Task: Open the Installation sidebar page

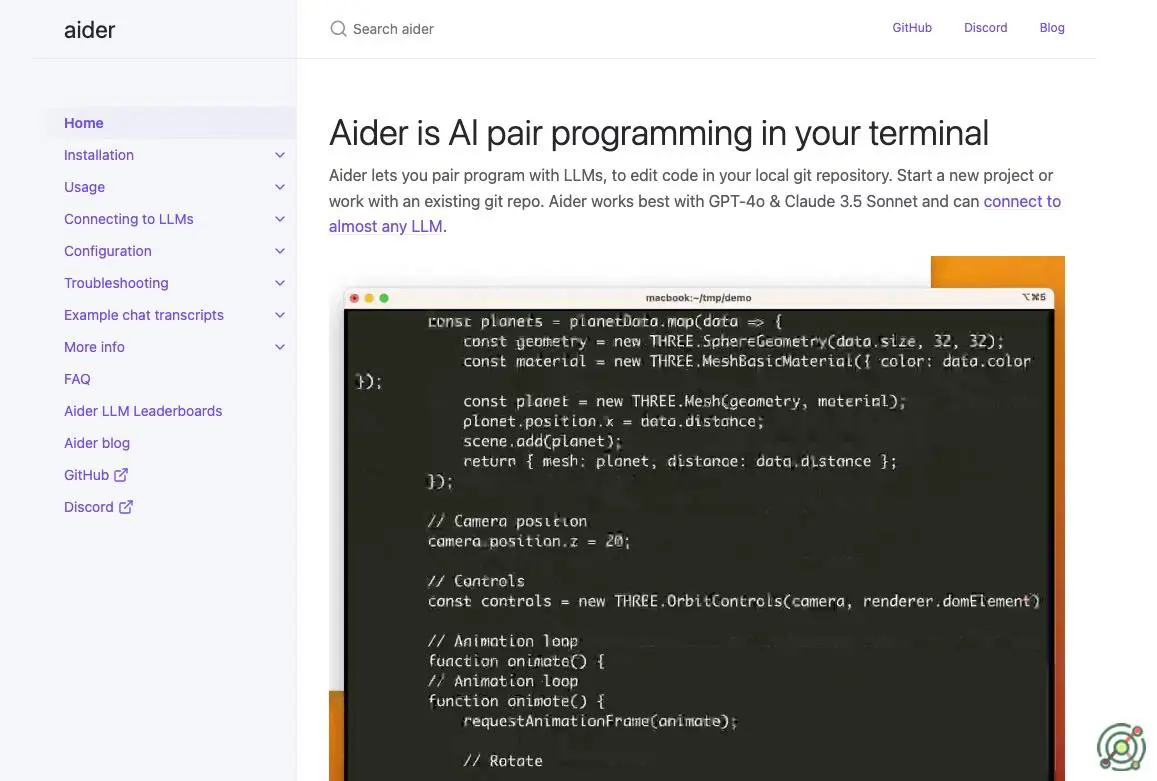Action: coord(99,155)
